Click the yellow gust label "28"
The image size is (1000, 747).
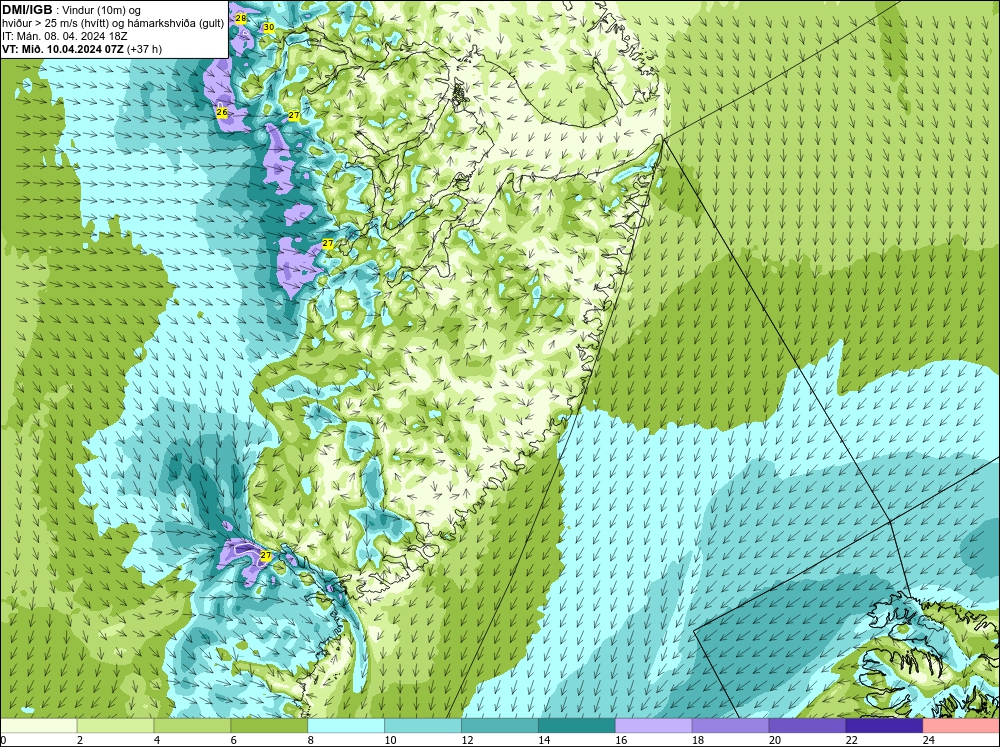click(240, 18)
